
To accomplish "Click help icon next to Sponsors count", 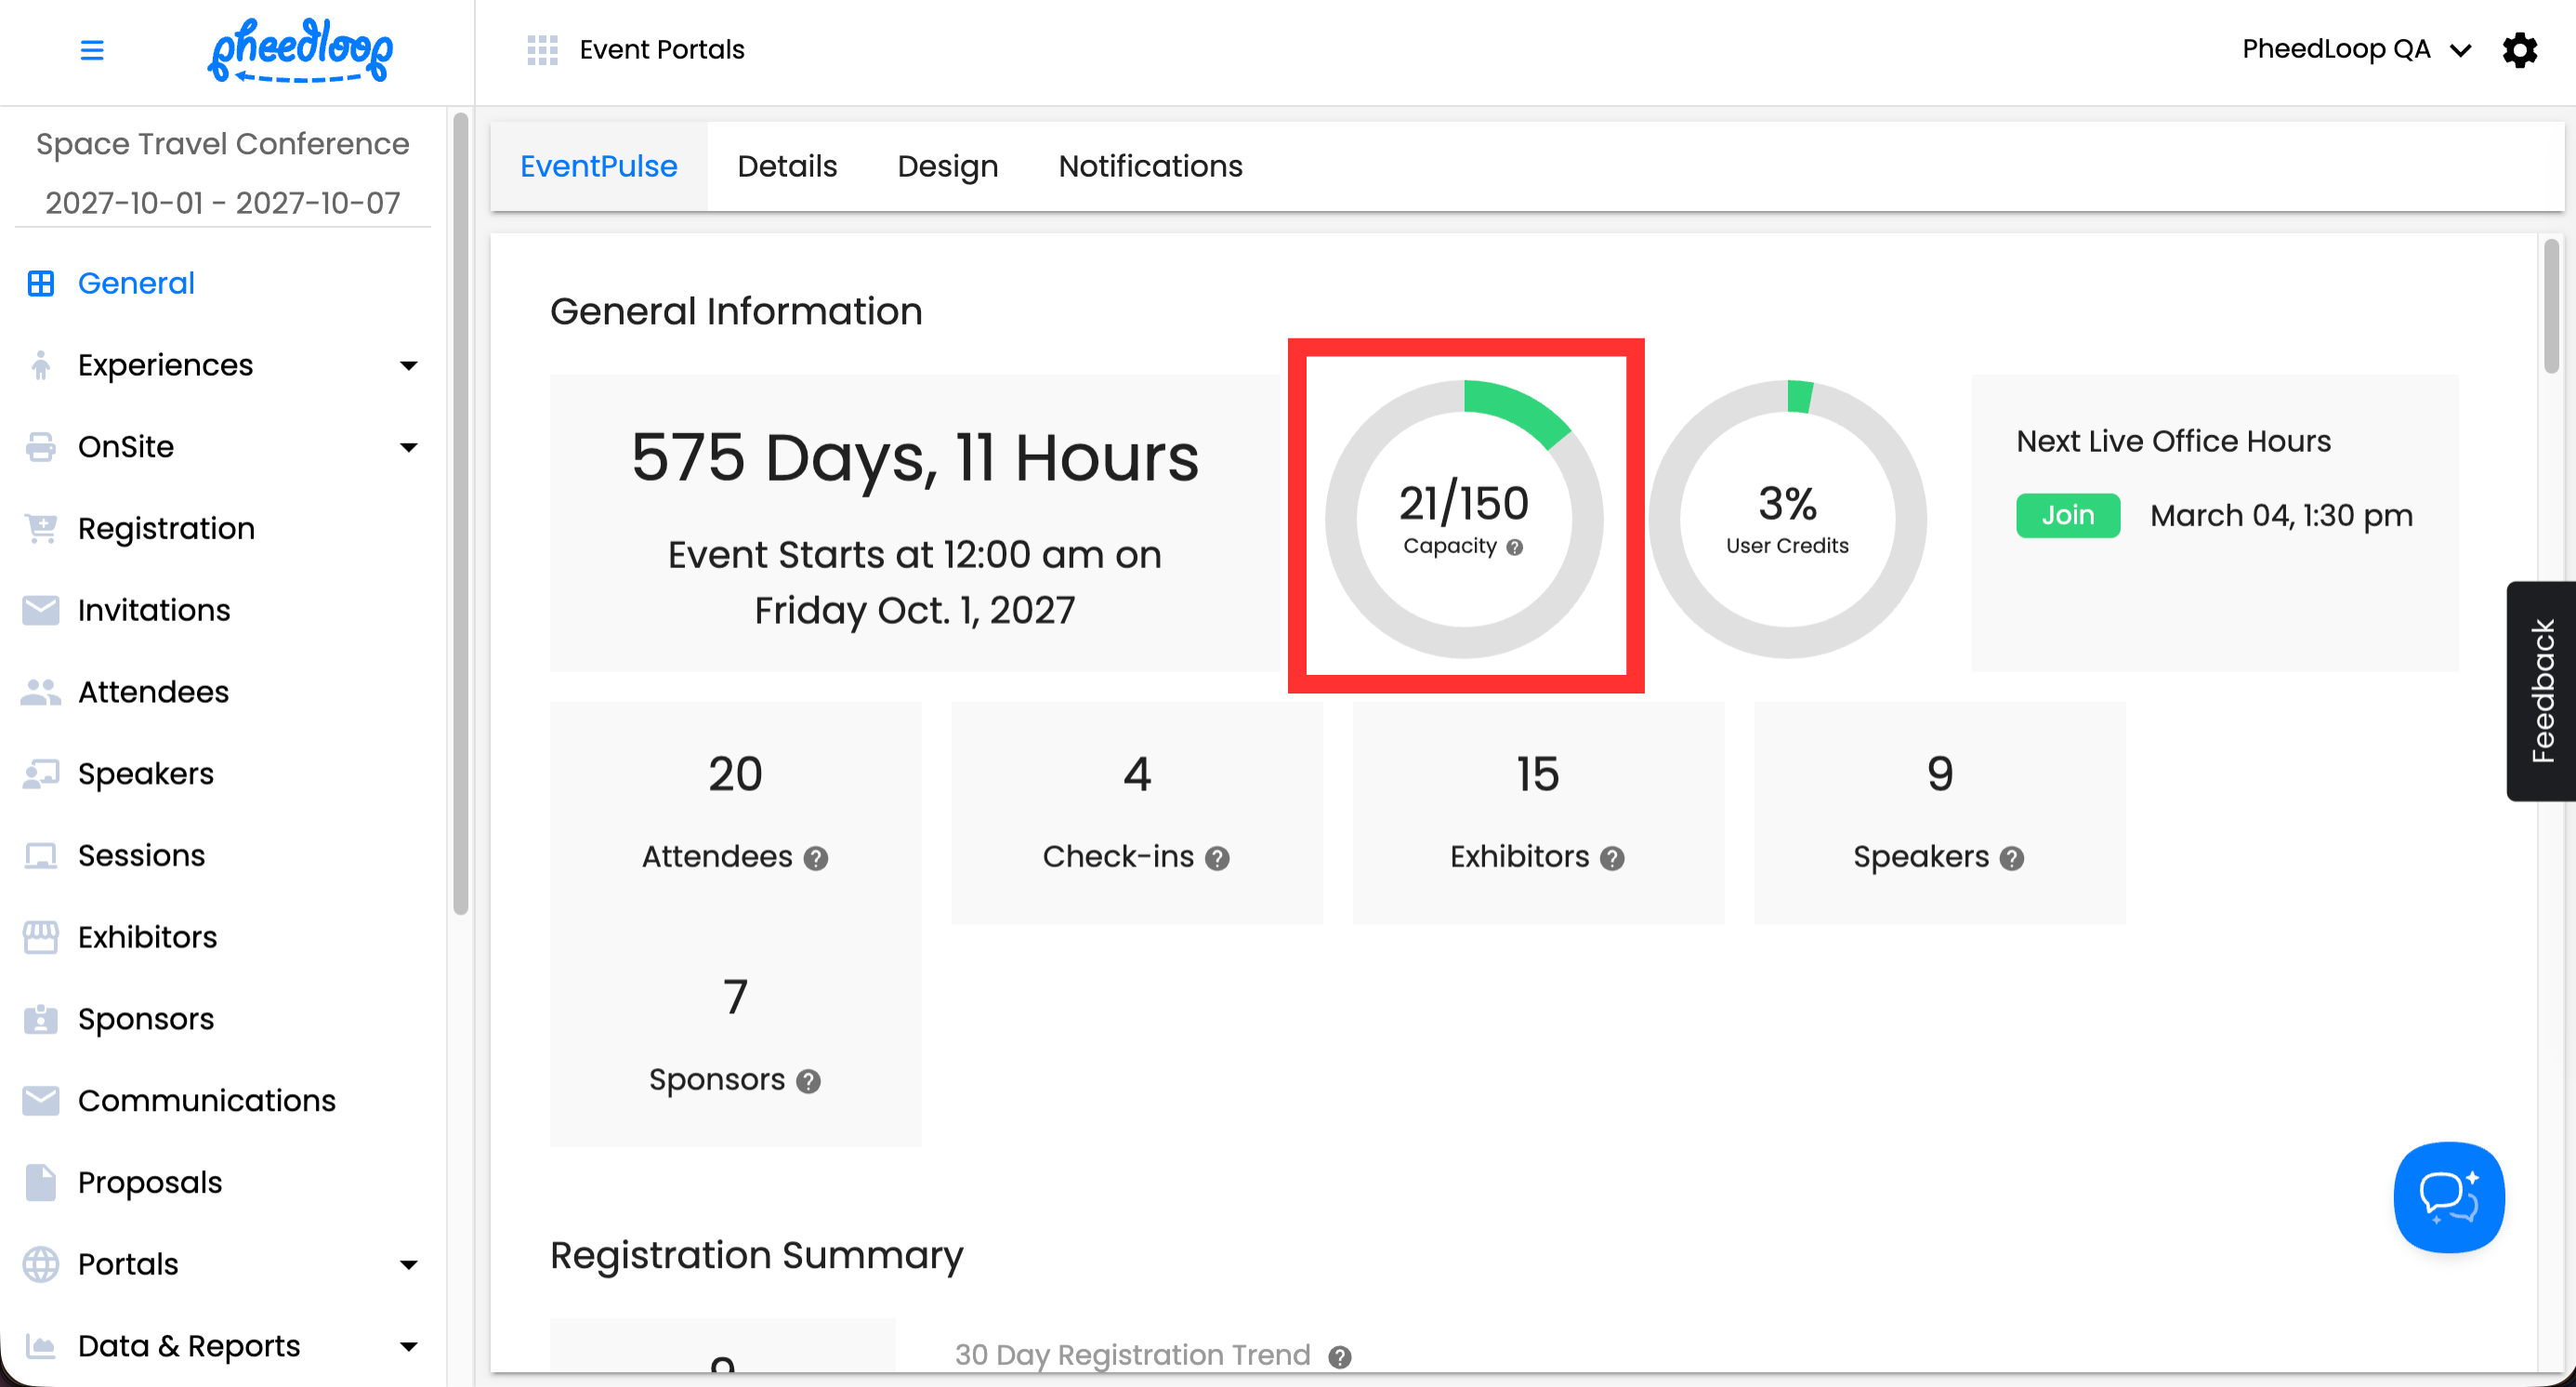I will point(808,1081).
